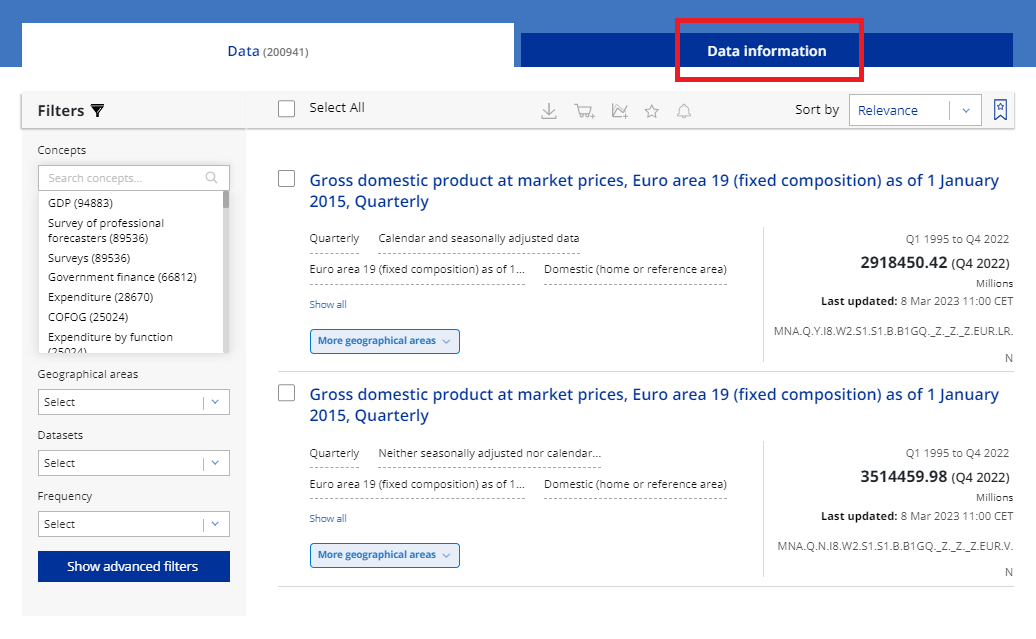Viewport: 1036px width, 639px height.
Task: Click Show all under the first result
Action: pos(328,305)
